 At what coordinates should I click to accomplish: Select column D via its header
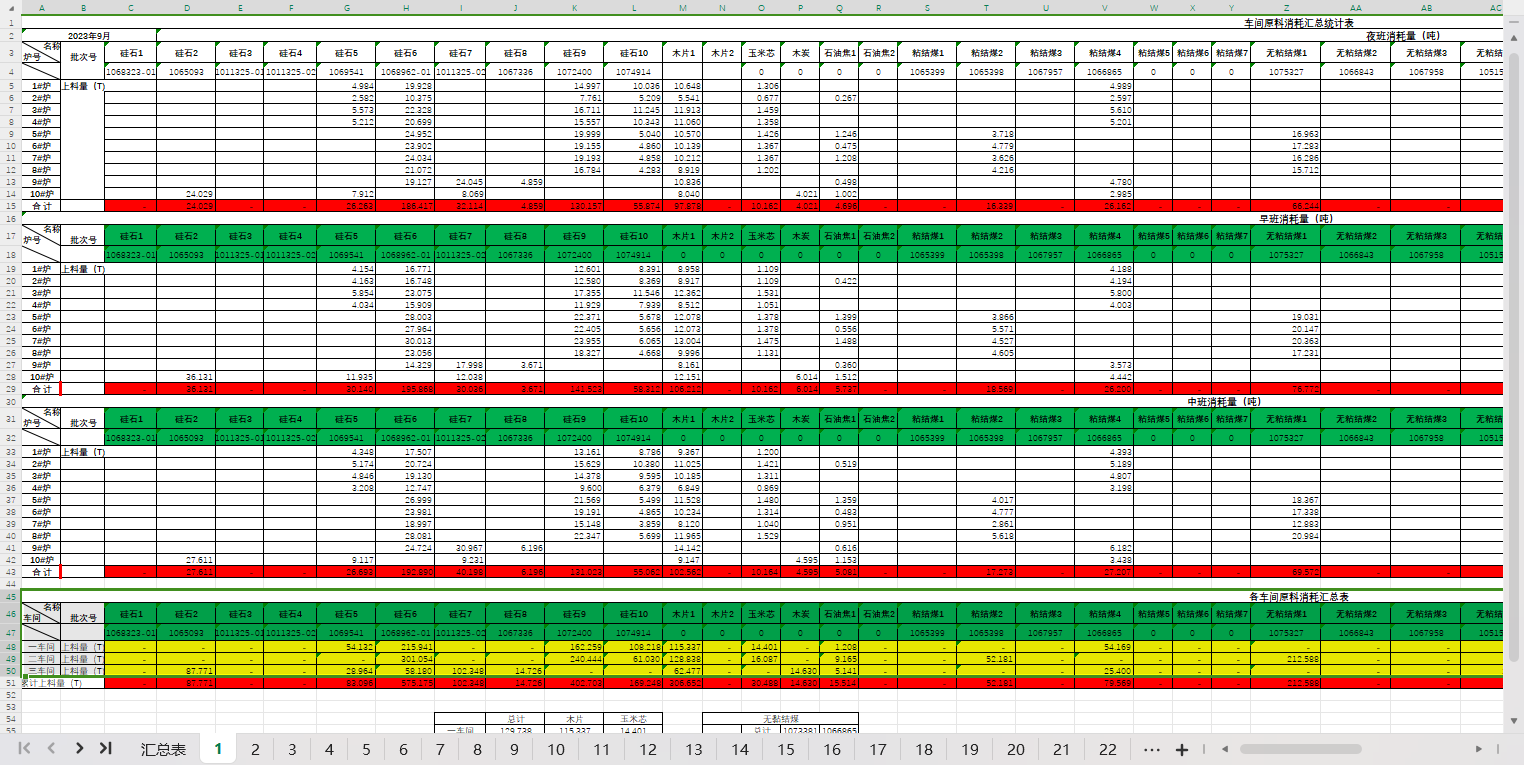point(185,7)
